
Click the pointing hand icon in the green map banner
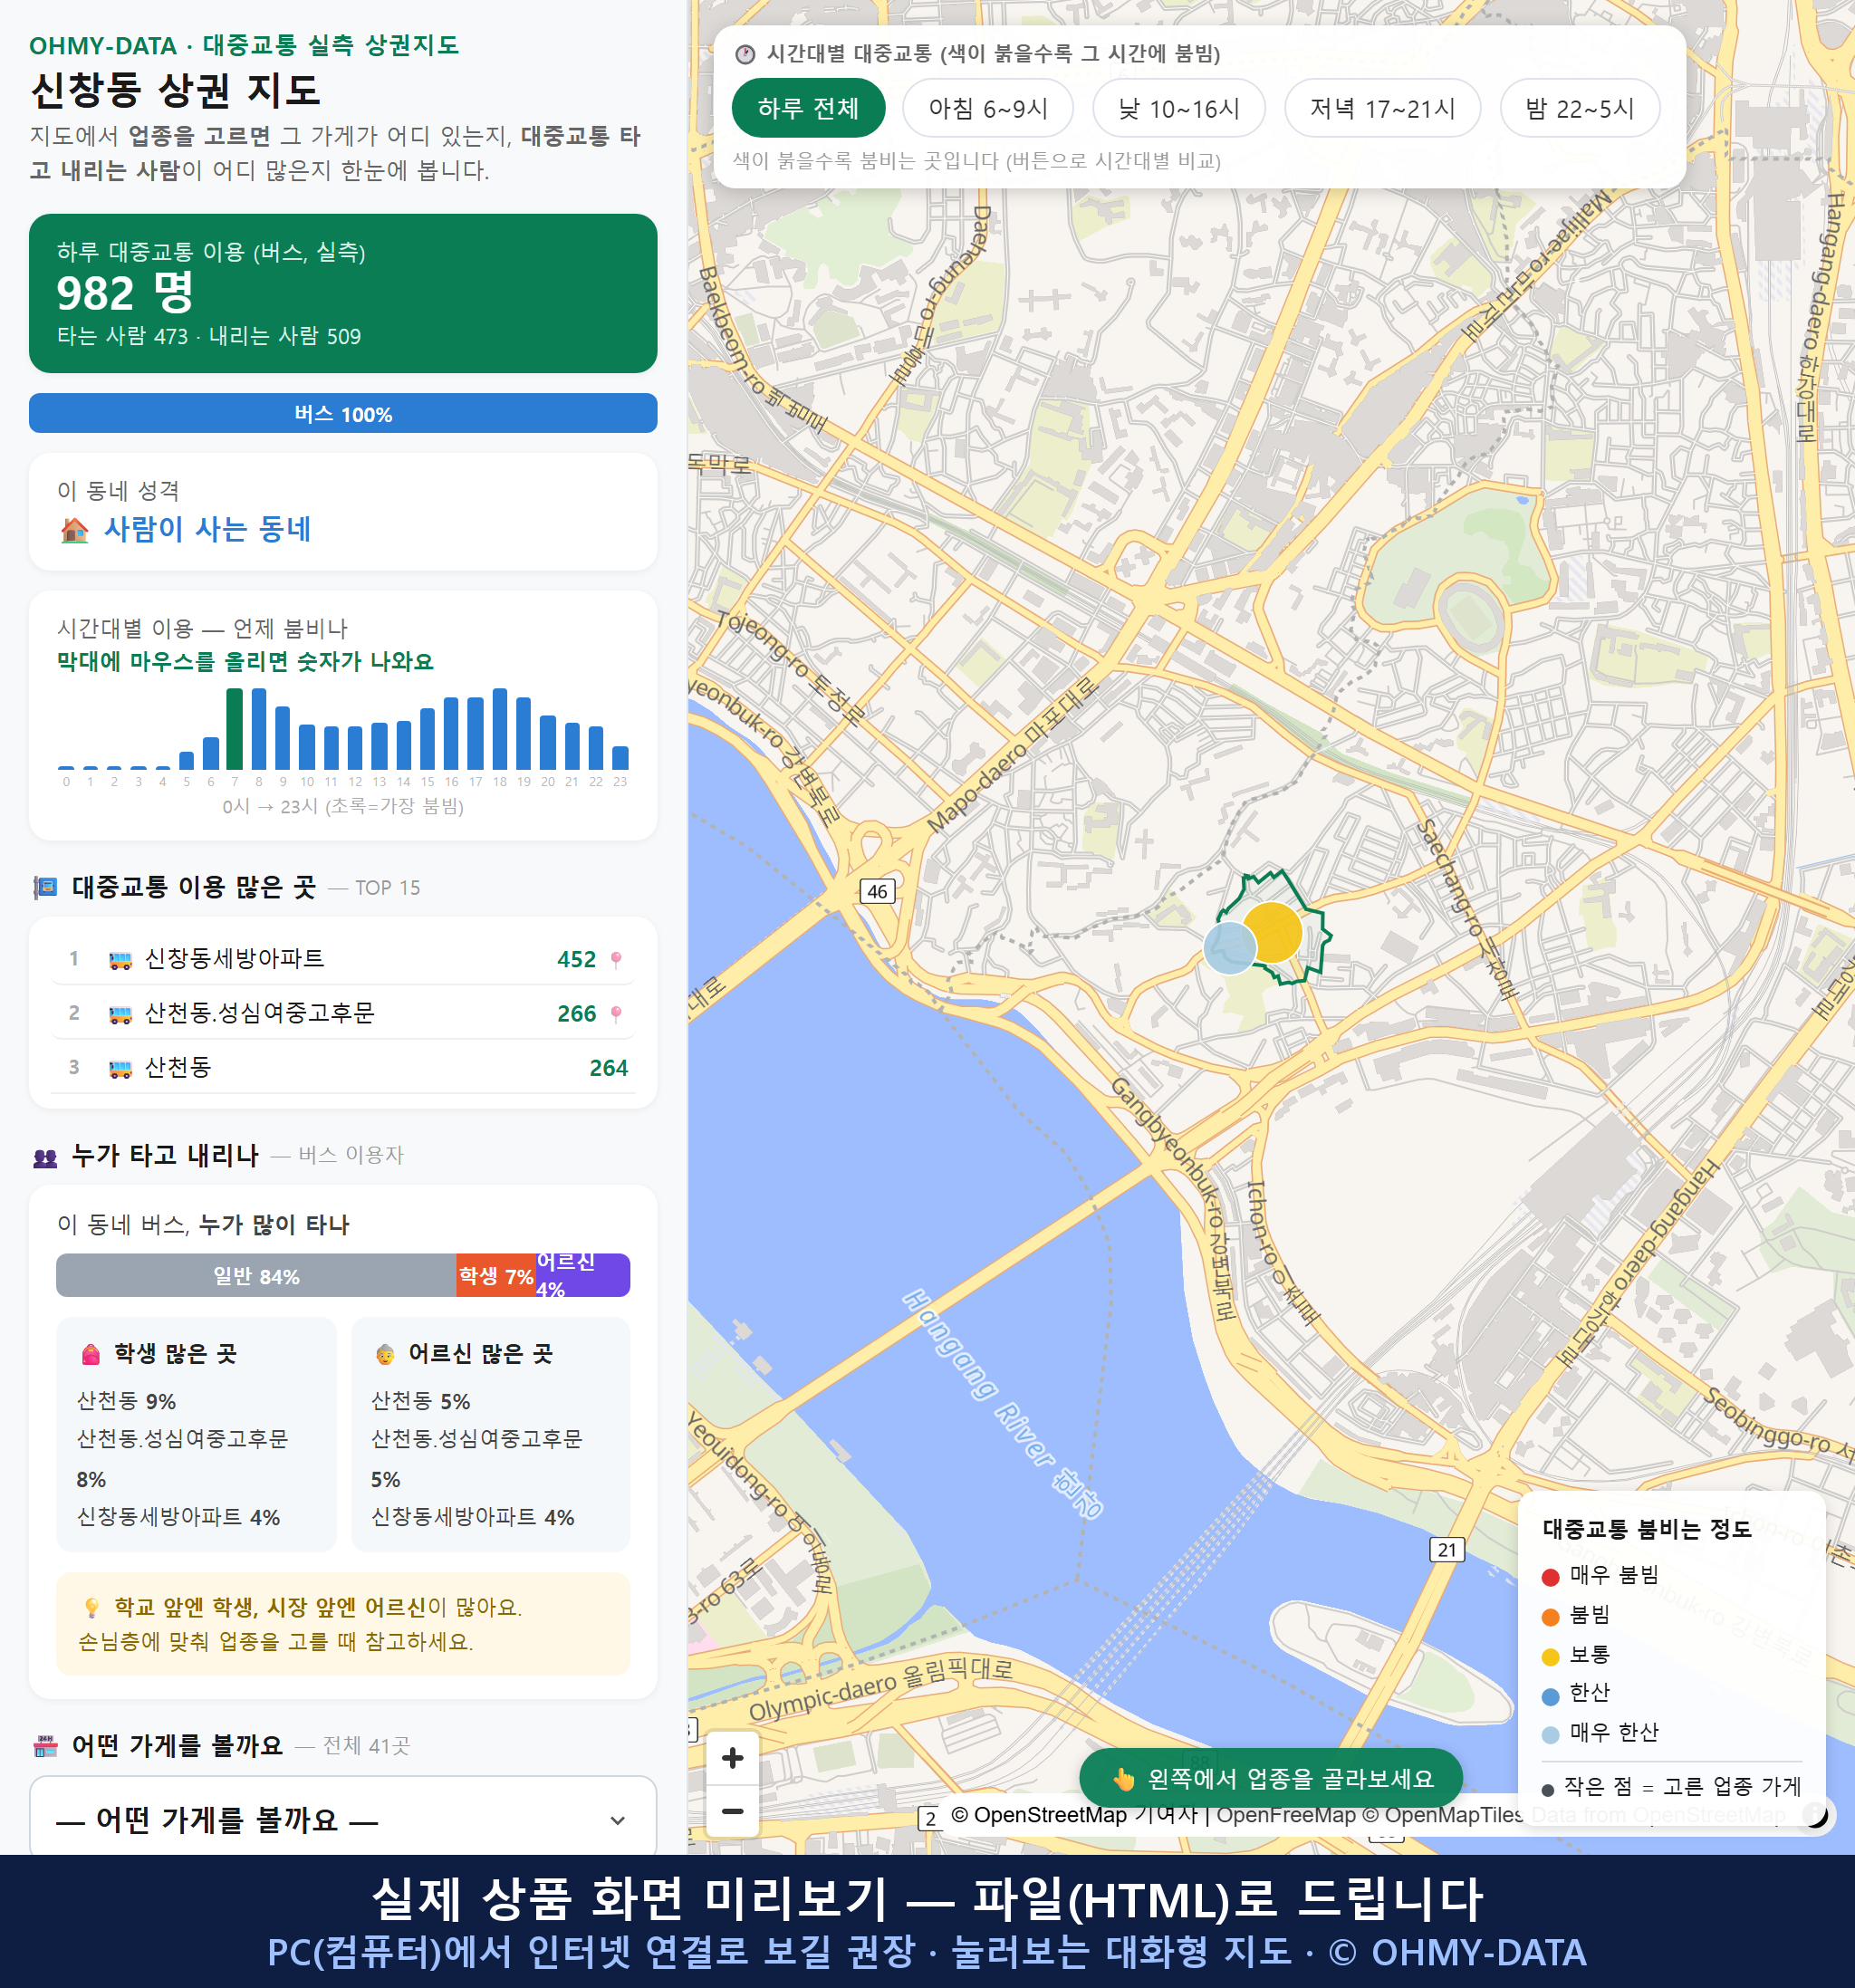pyautogui.click(x=1124, y=1779)
